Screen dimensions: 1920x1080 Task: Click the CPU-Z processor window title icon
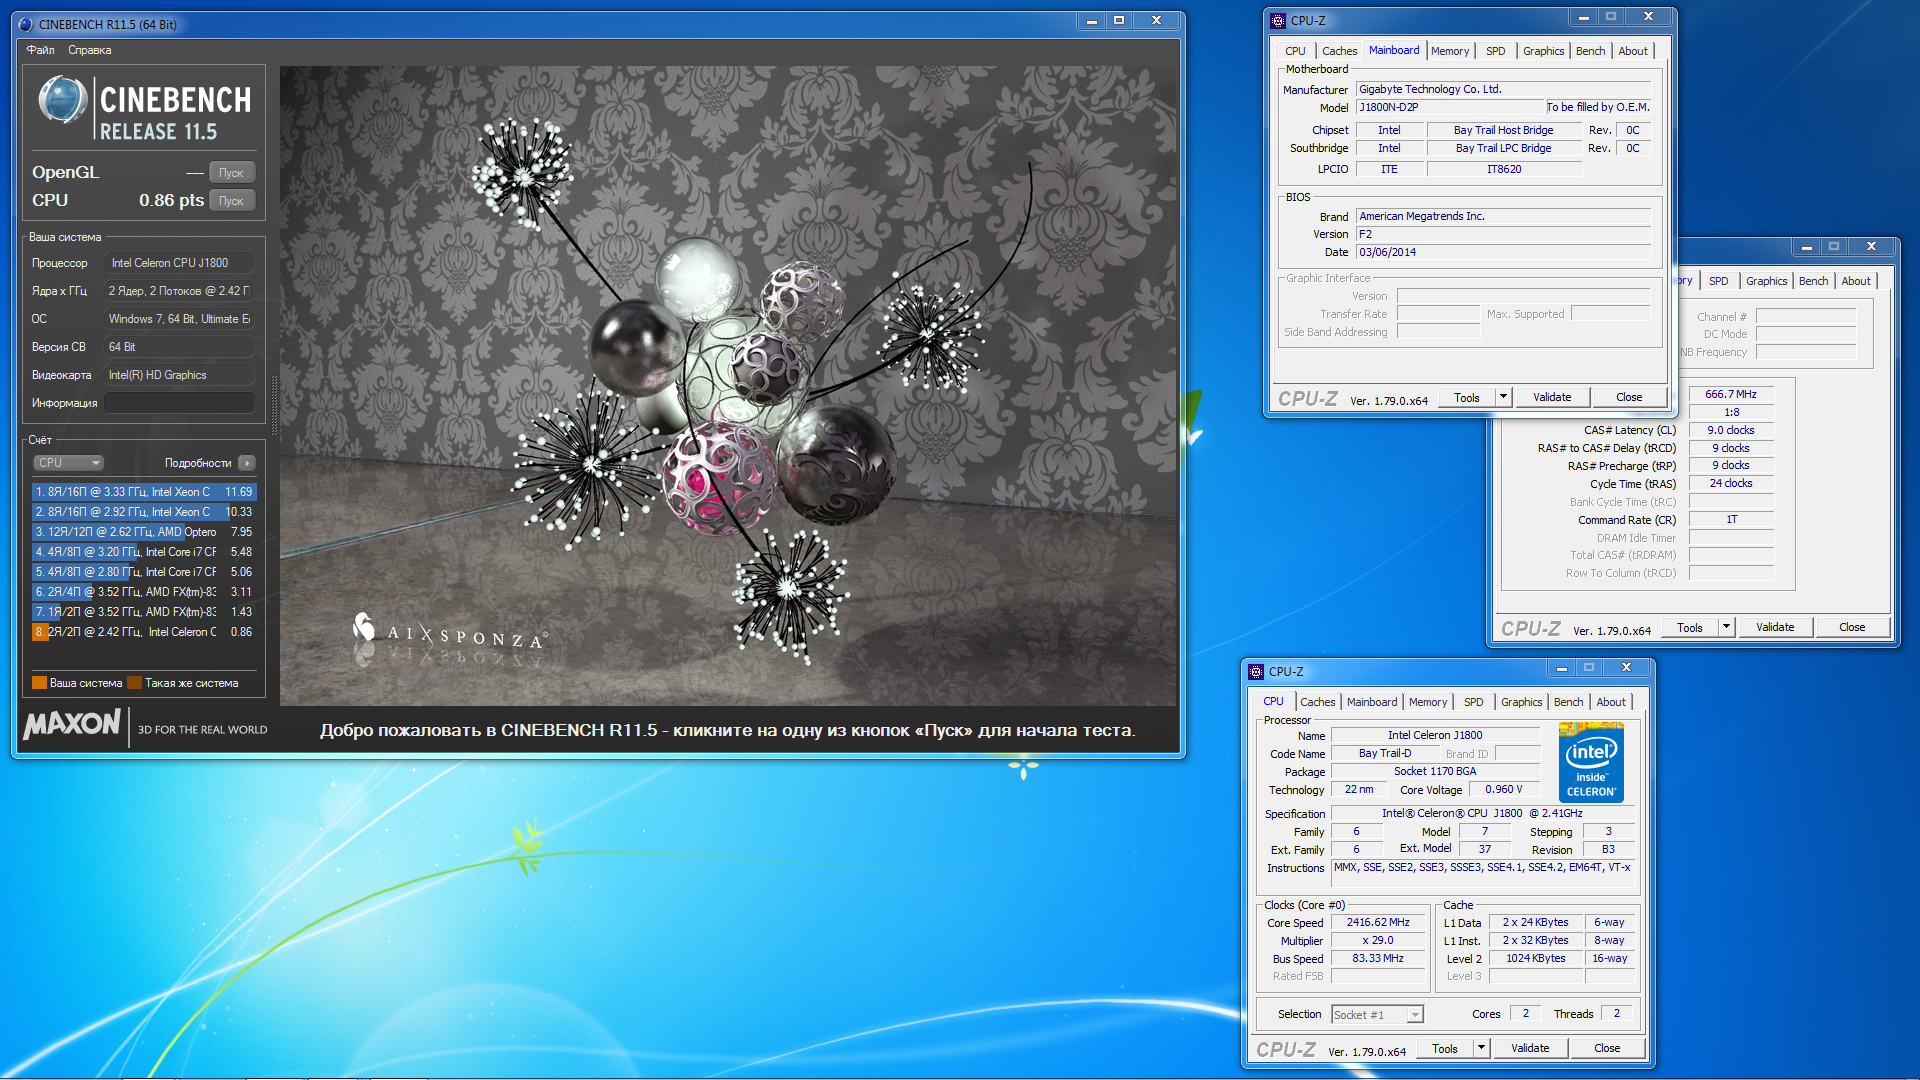tap(1256, 671)
